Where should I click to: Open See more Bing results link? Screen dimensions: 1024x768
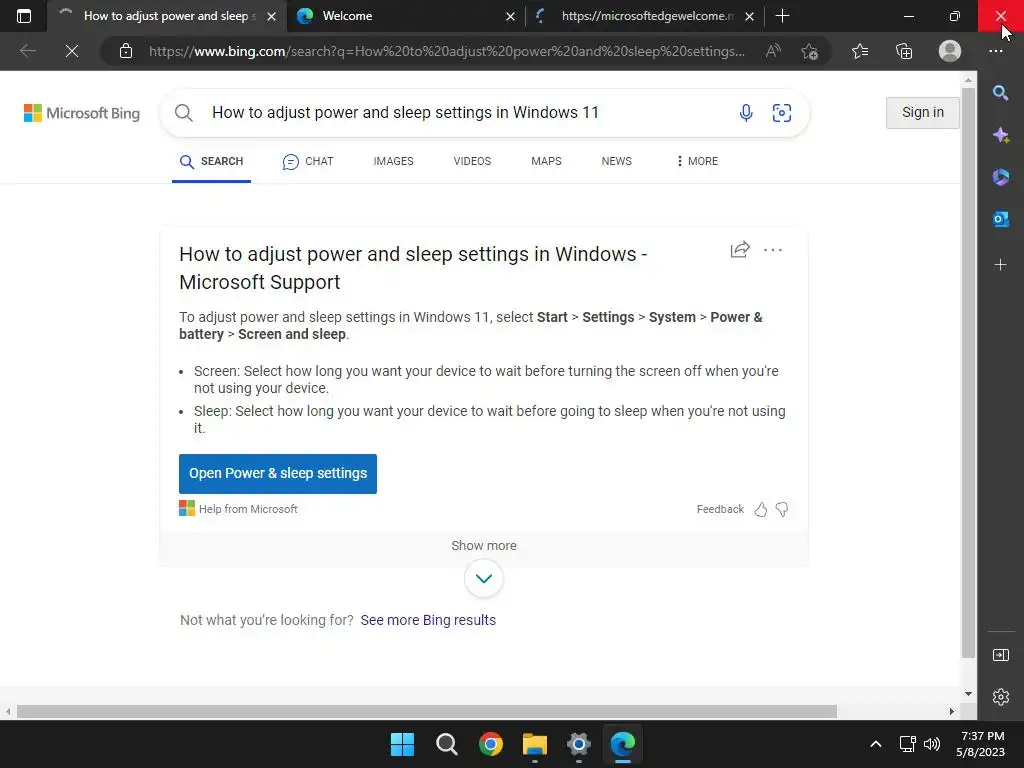(x=428, y=620)
